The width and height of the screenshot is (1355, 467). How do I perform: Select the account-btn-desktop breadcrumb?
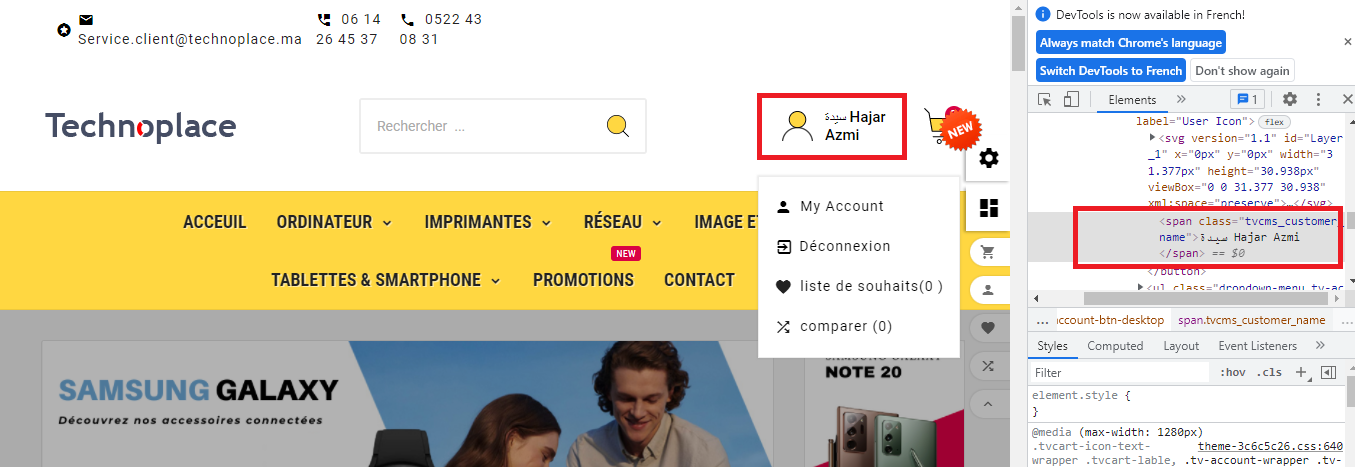click(1110, 320)
